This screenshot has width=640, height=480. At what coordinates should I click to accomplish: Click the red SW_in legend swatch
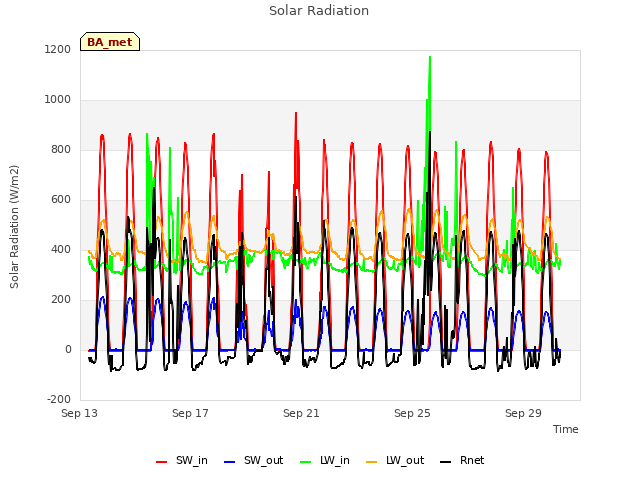click(162, 462)
